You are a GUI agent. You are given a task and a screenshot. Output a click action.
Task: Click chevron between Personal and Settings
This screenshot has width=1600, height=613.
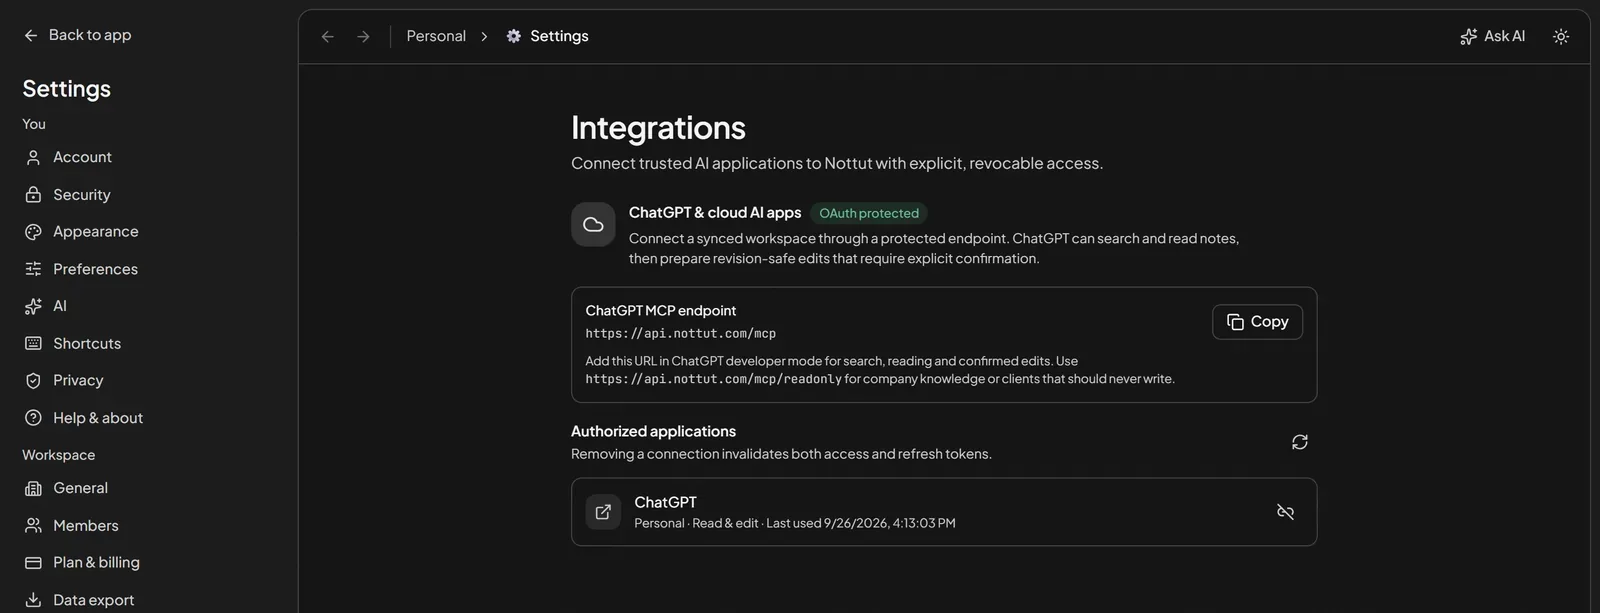485,36
